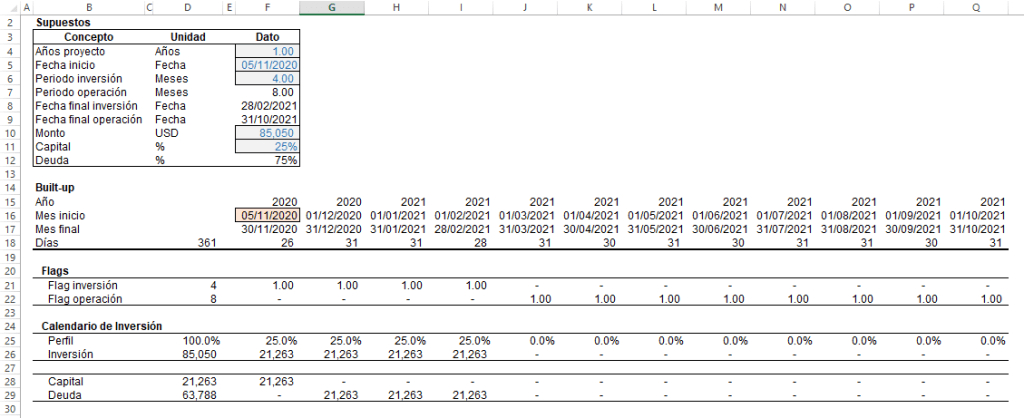Viewport: 1024px width, 418px height.
Task: Click the Built-up section heading
Action: click(55, 187)
